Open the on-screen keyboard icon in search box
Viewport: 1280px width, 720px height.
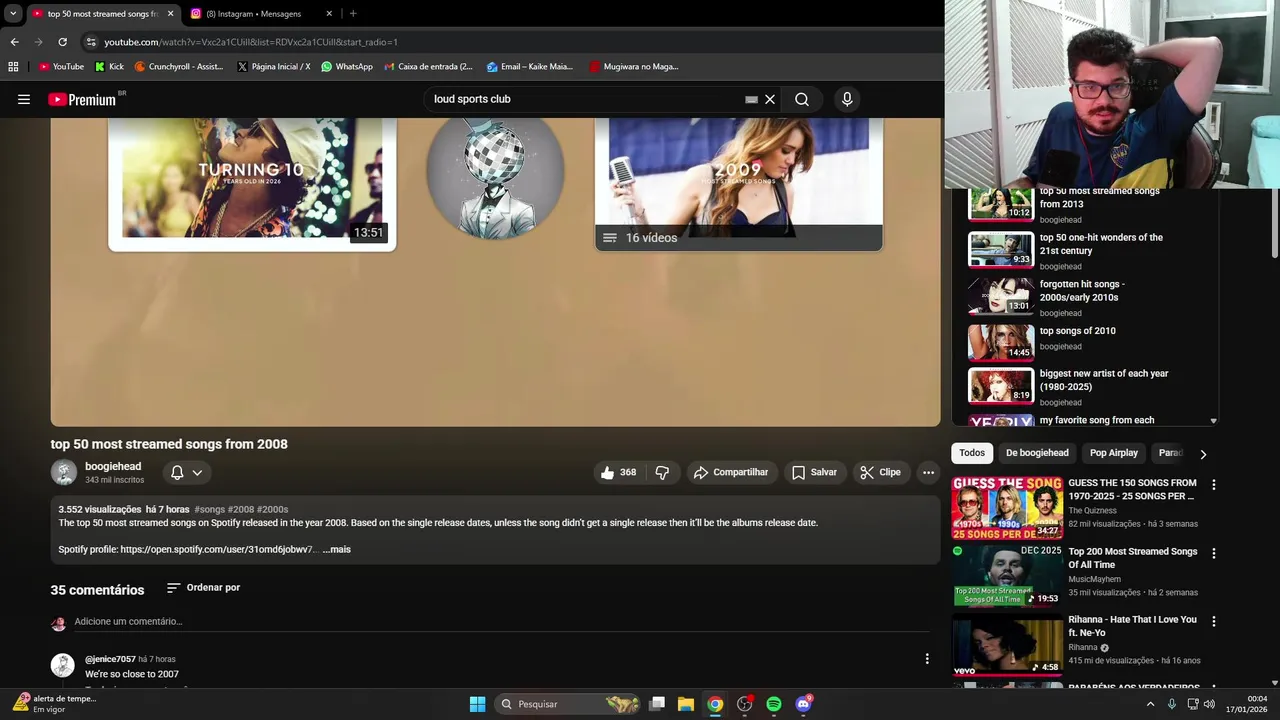[751, 99]
